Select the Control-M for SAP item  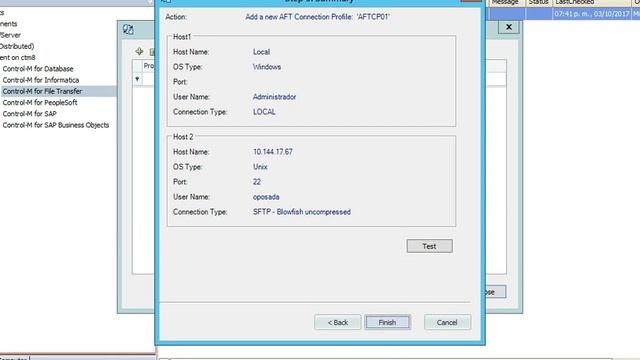click(x=29, y=114)
